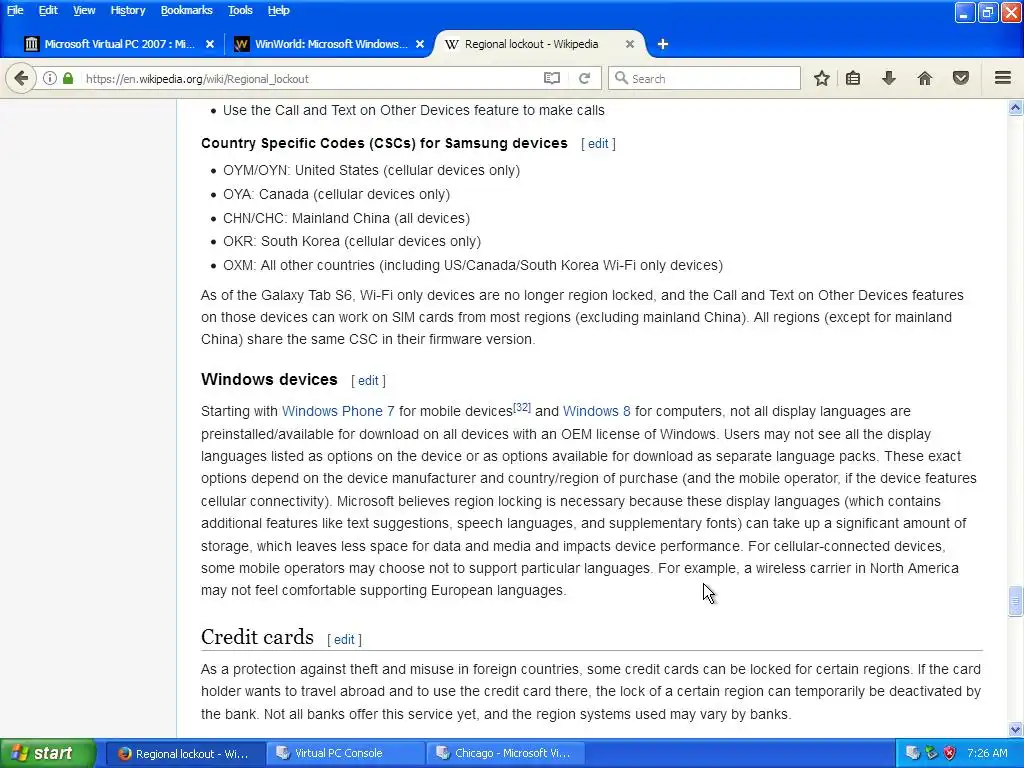Screen dimensions: 1024x768
Task: Click the Firefox icon on the taskbar button
Action: point(124,754)
